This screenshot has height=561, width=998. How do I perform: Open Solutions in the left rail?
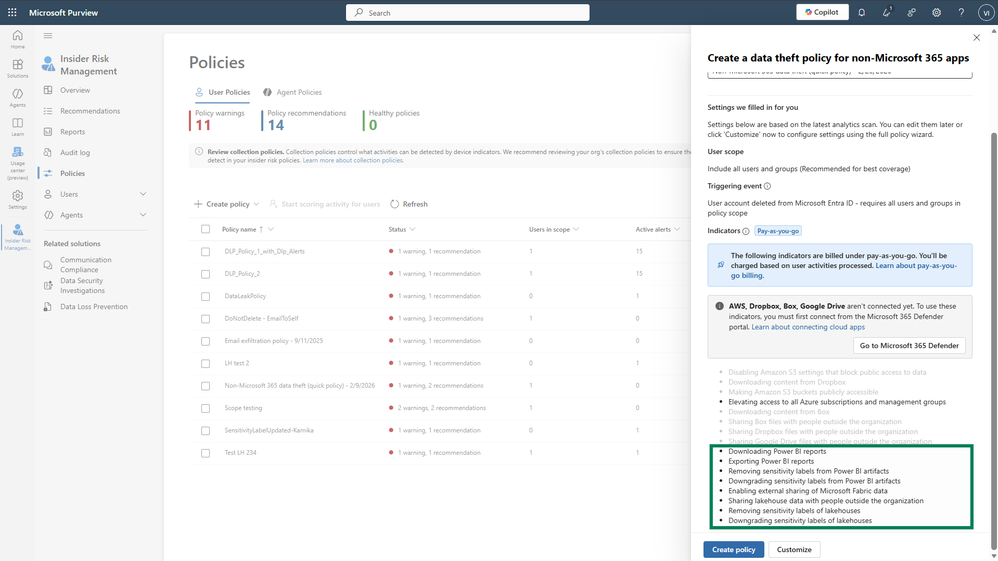(x=18, y=68)
